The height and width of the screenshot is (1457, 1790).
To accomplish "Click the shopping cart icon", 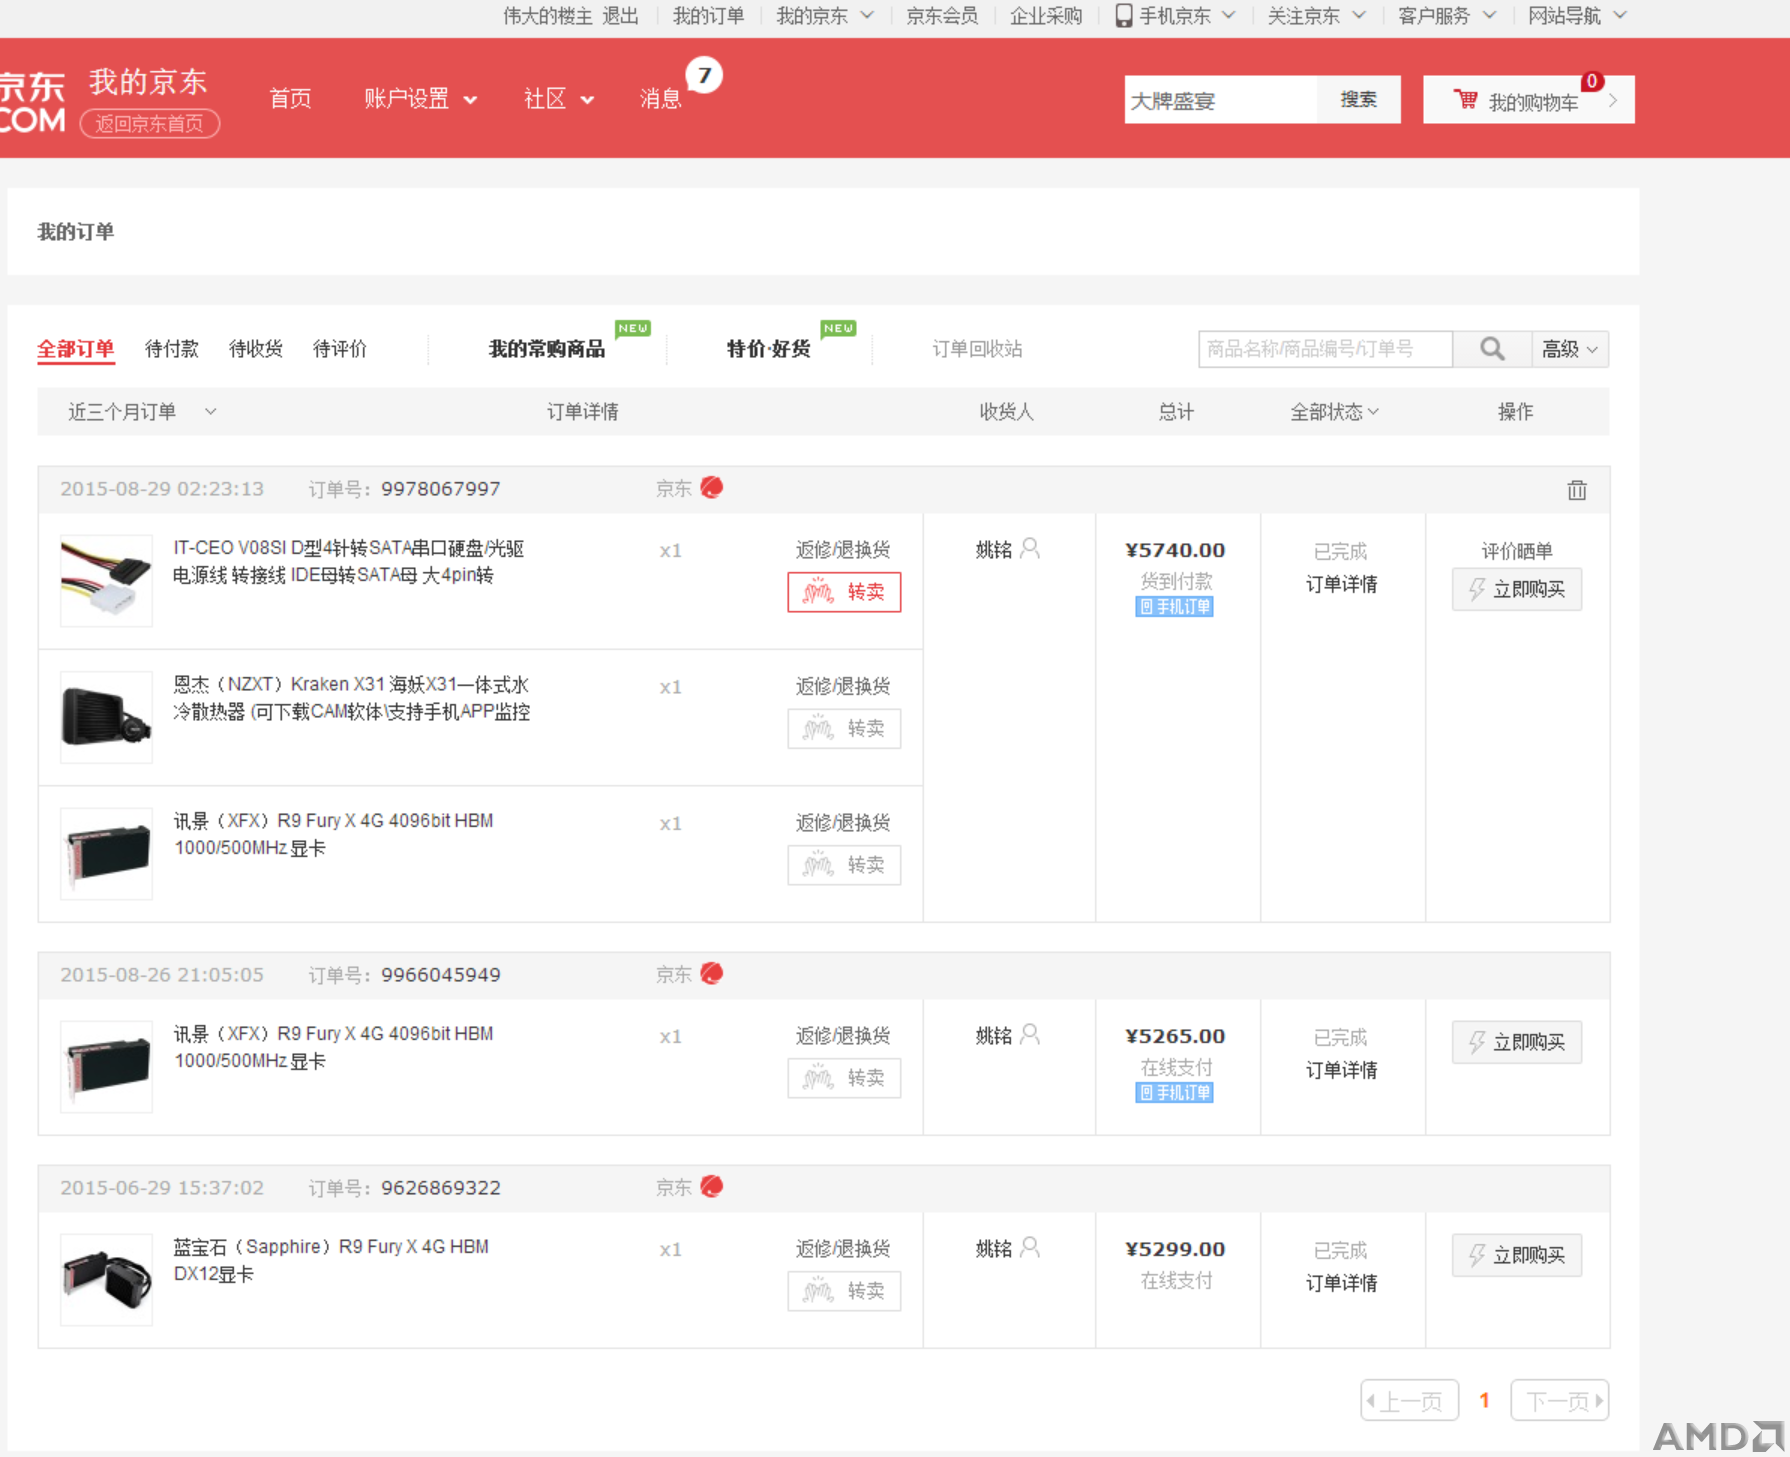I will pyautogui.click(x=1466, y=99).
